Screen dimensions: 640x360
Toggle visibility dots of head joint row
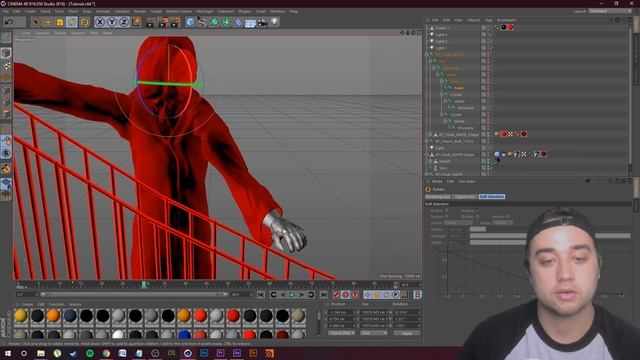[487, 88]
